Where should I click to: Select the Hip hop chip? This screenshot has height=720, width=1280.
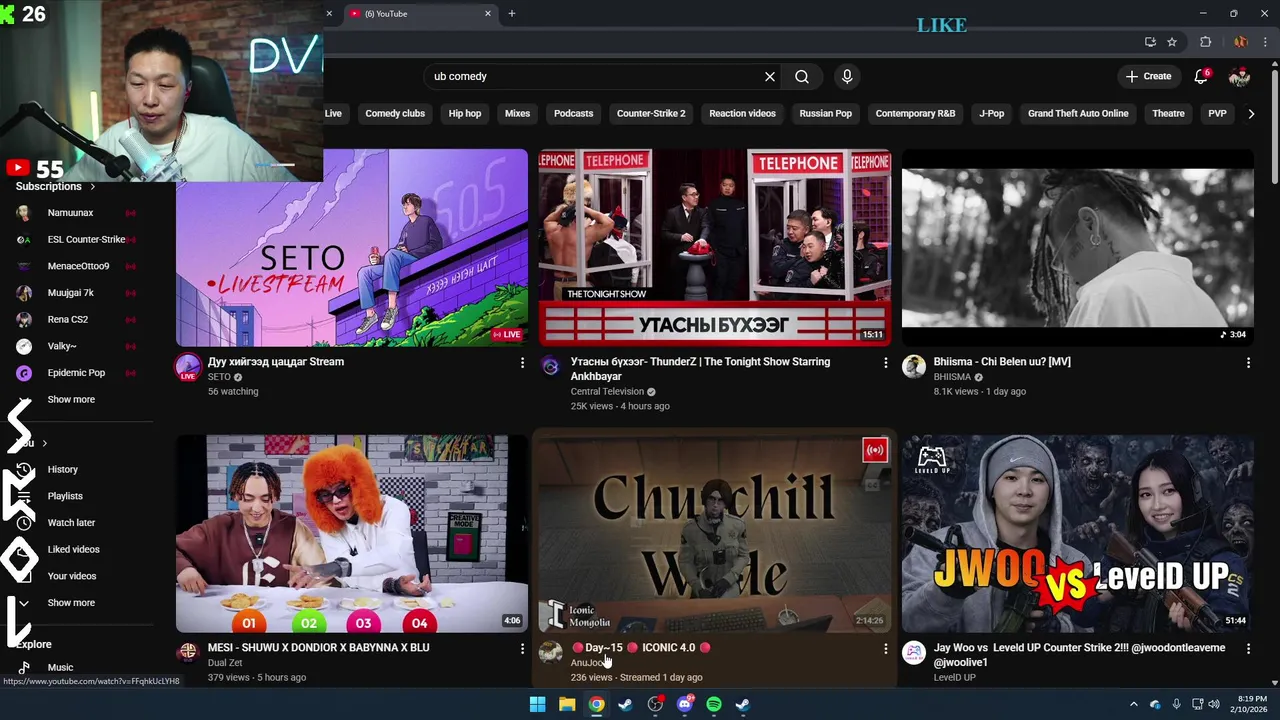[x=465, y=114]
